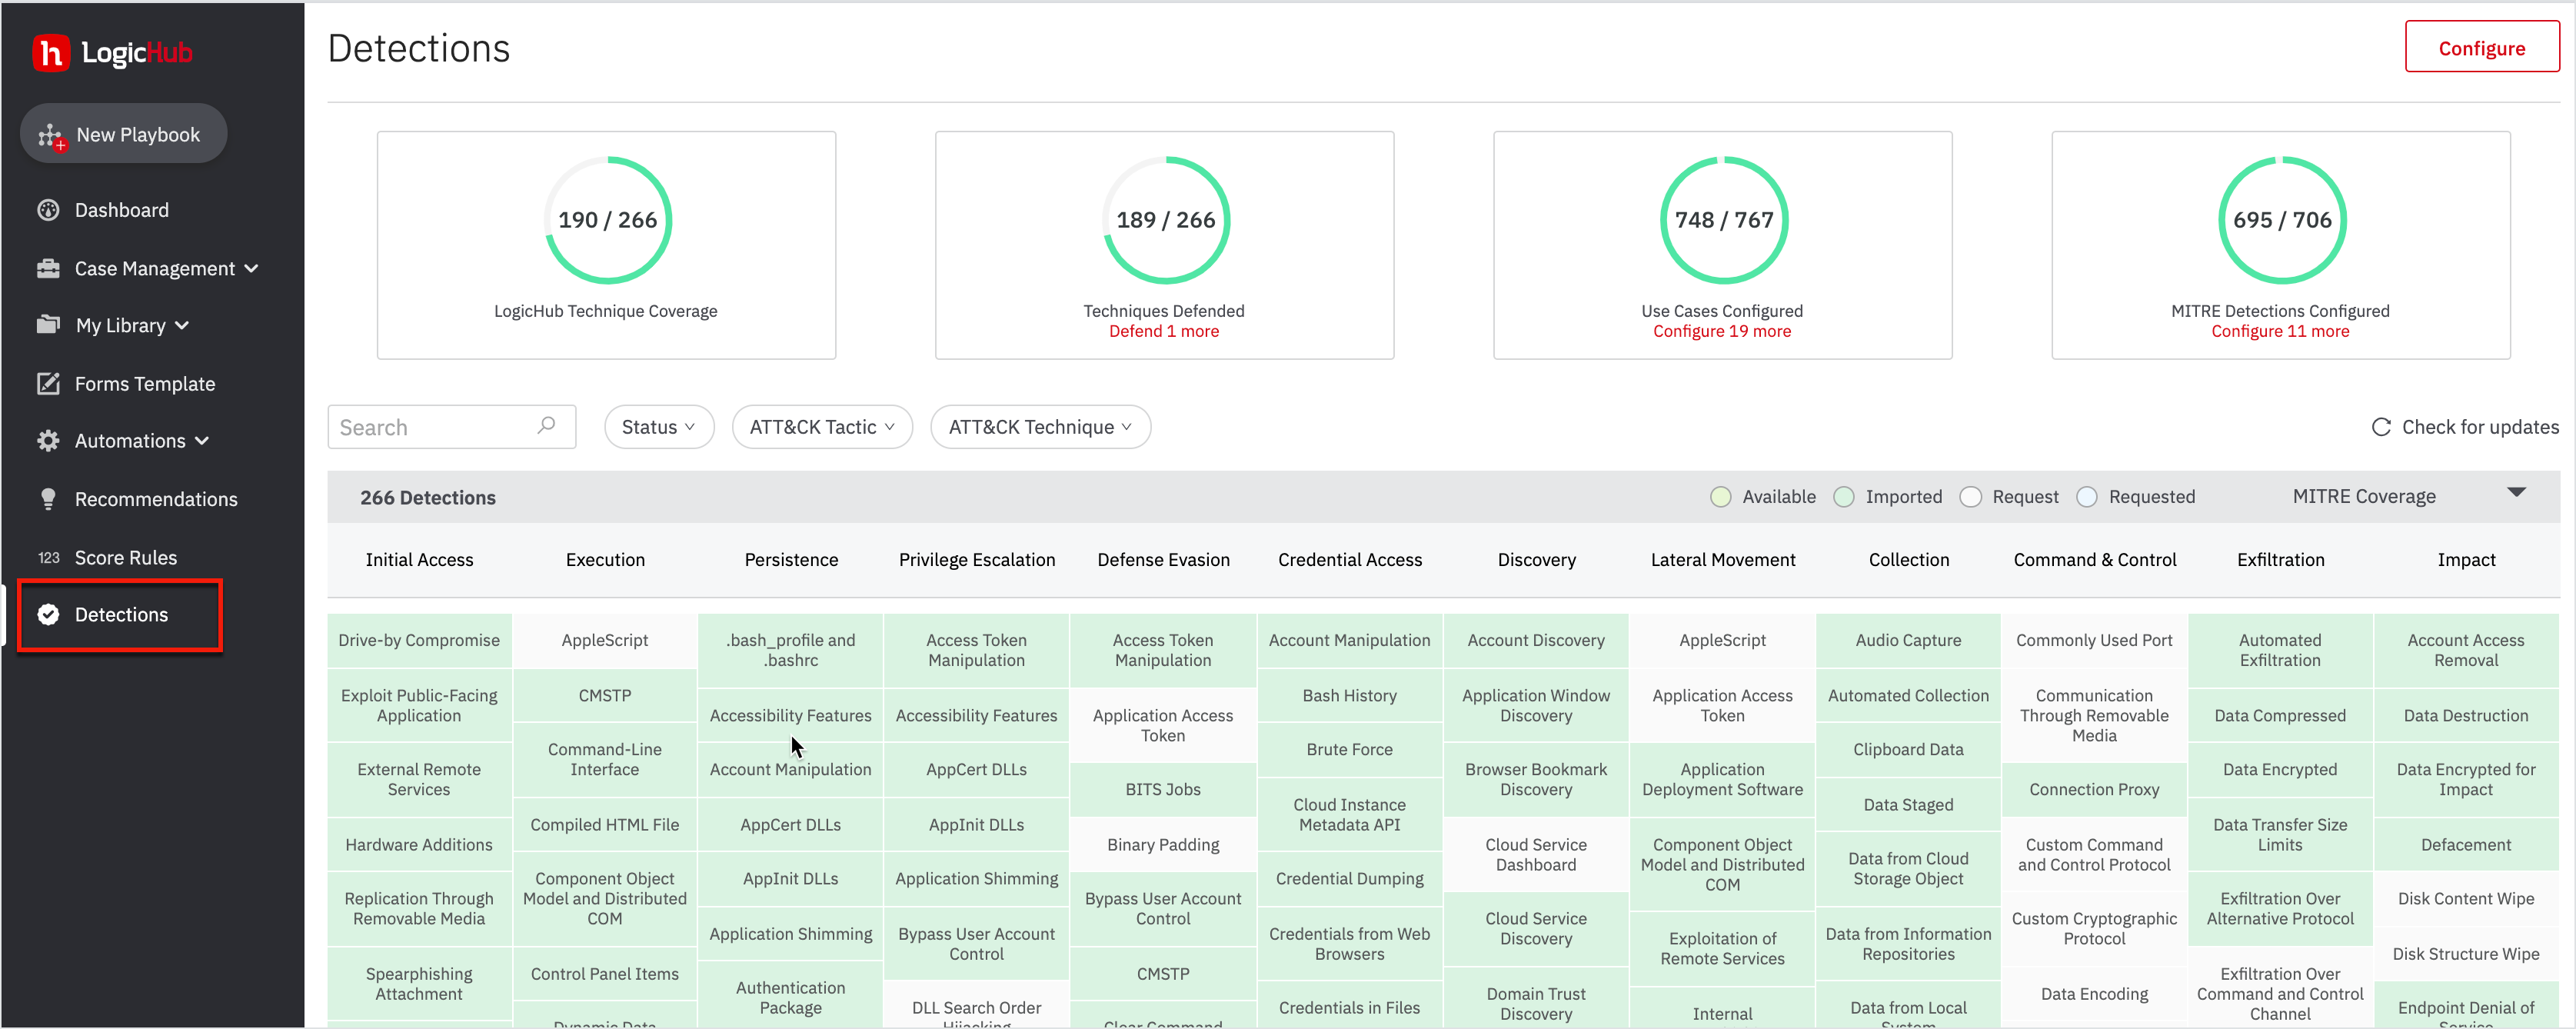Toggle the Available status indicator
The width and height of the screenshot is (2576, 1029).
click(x=1720, y=497)
